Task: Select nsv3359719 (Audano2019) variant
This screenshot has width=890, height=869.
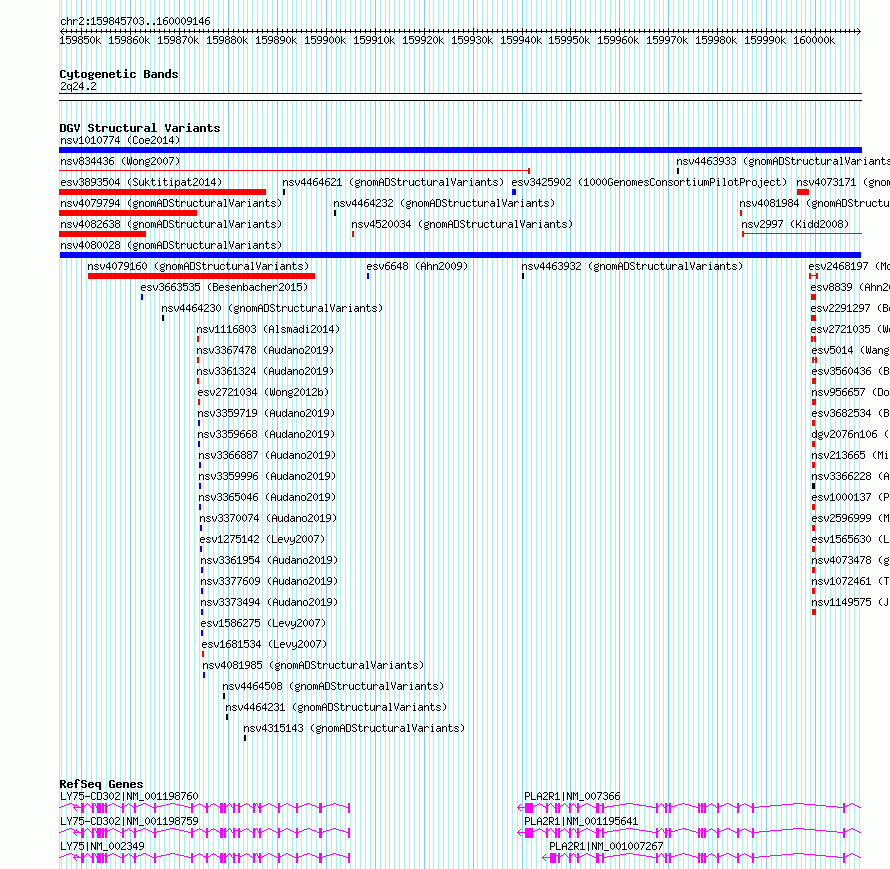Action: click(x=266, y=413)
